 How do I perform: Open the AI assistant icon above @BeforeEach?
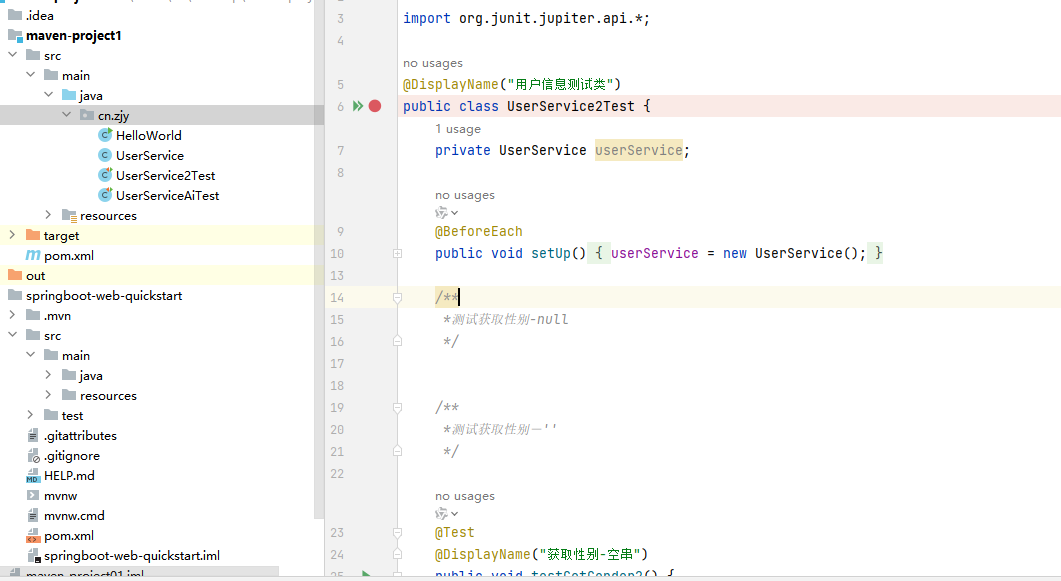click(446, 212)
